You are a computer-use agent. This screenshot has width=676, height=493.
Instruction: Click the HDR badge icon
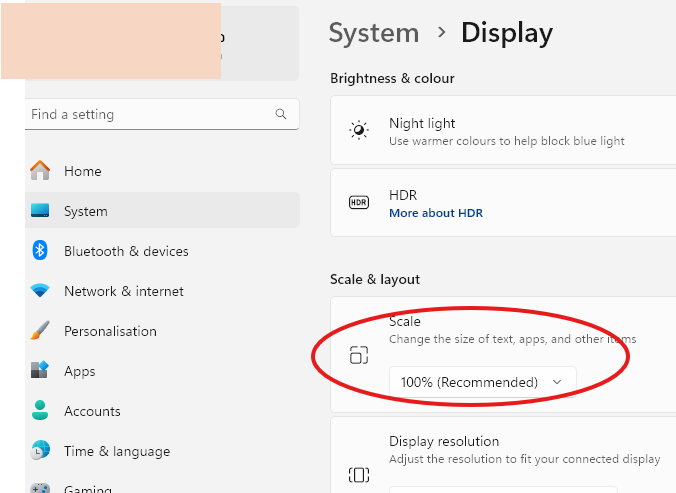click(x=358, y=203)
